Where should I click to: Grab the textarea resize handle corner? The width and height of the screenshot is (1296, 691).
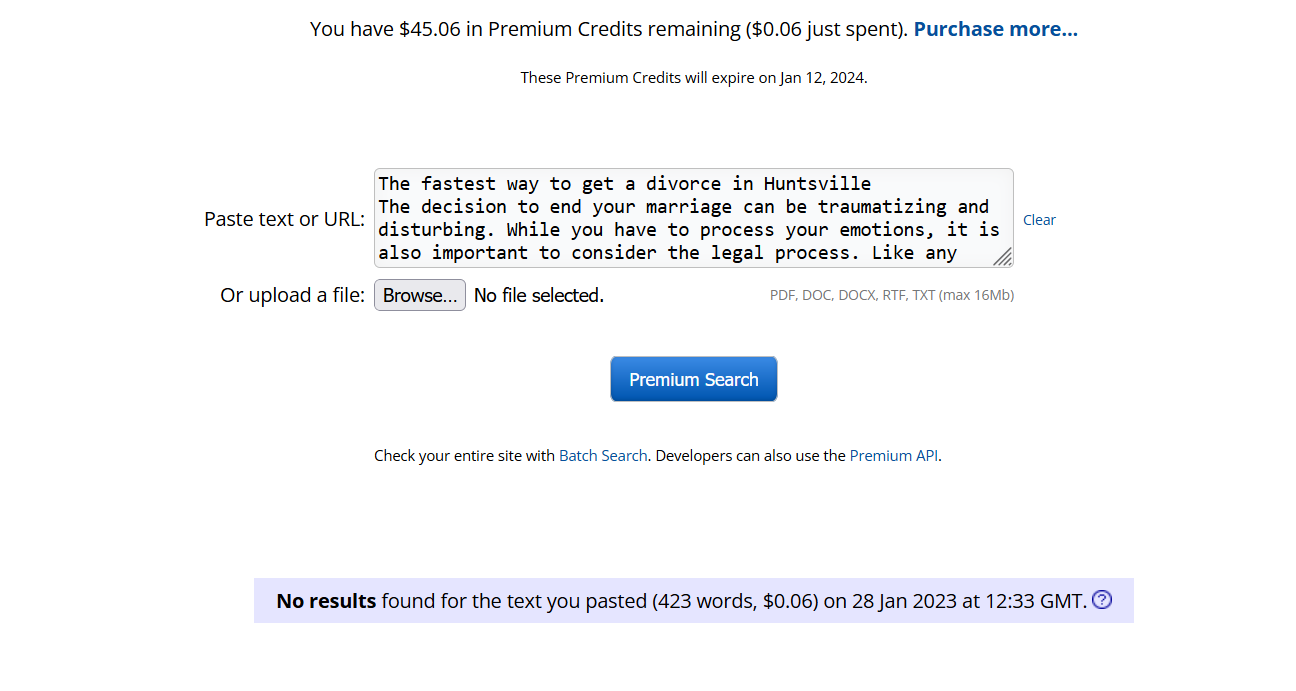coord(1002,257)
